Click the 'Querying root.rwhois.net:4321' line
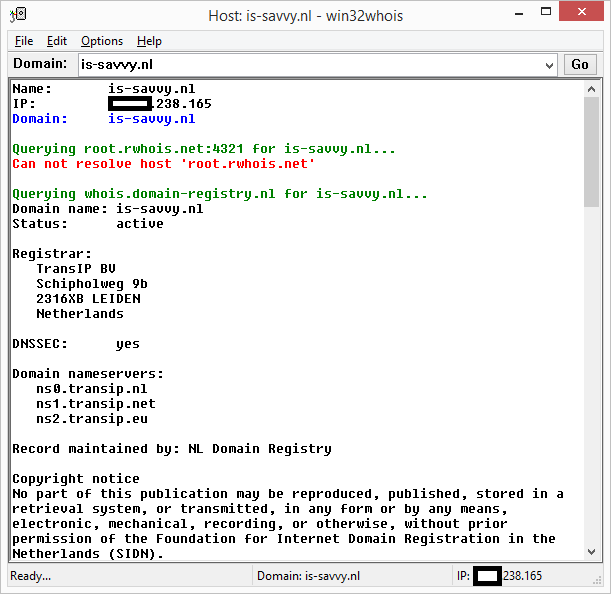Screen dimensions: 611x594 tap(204, 149)
